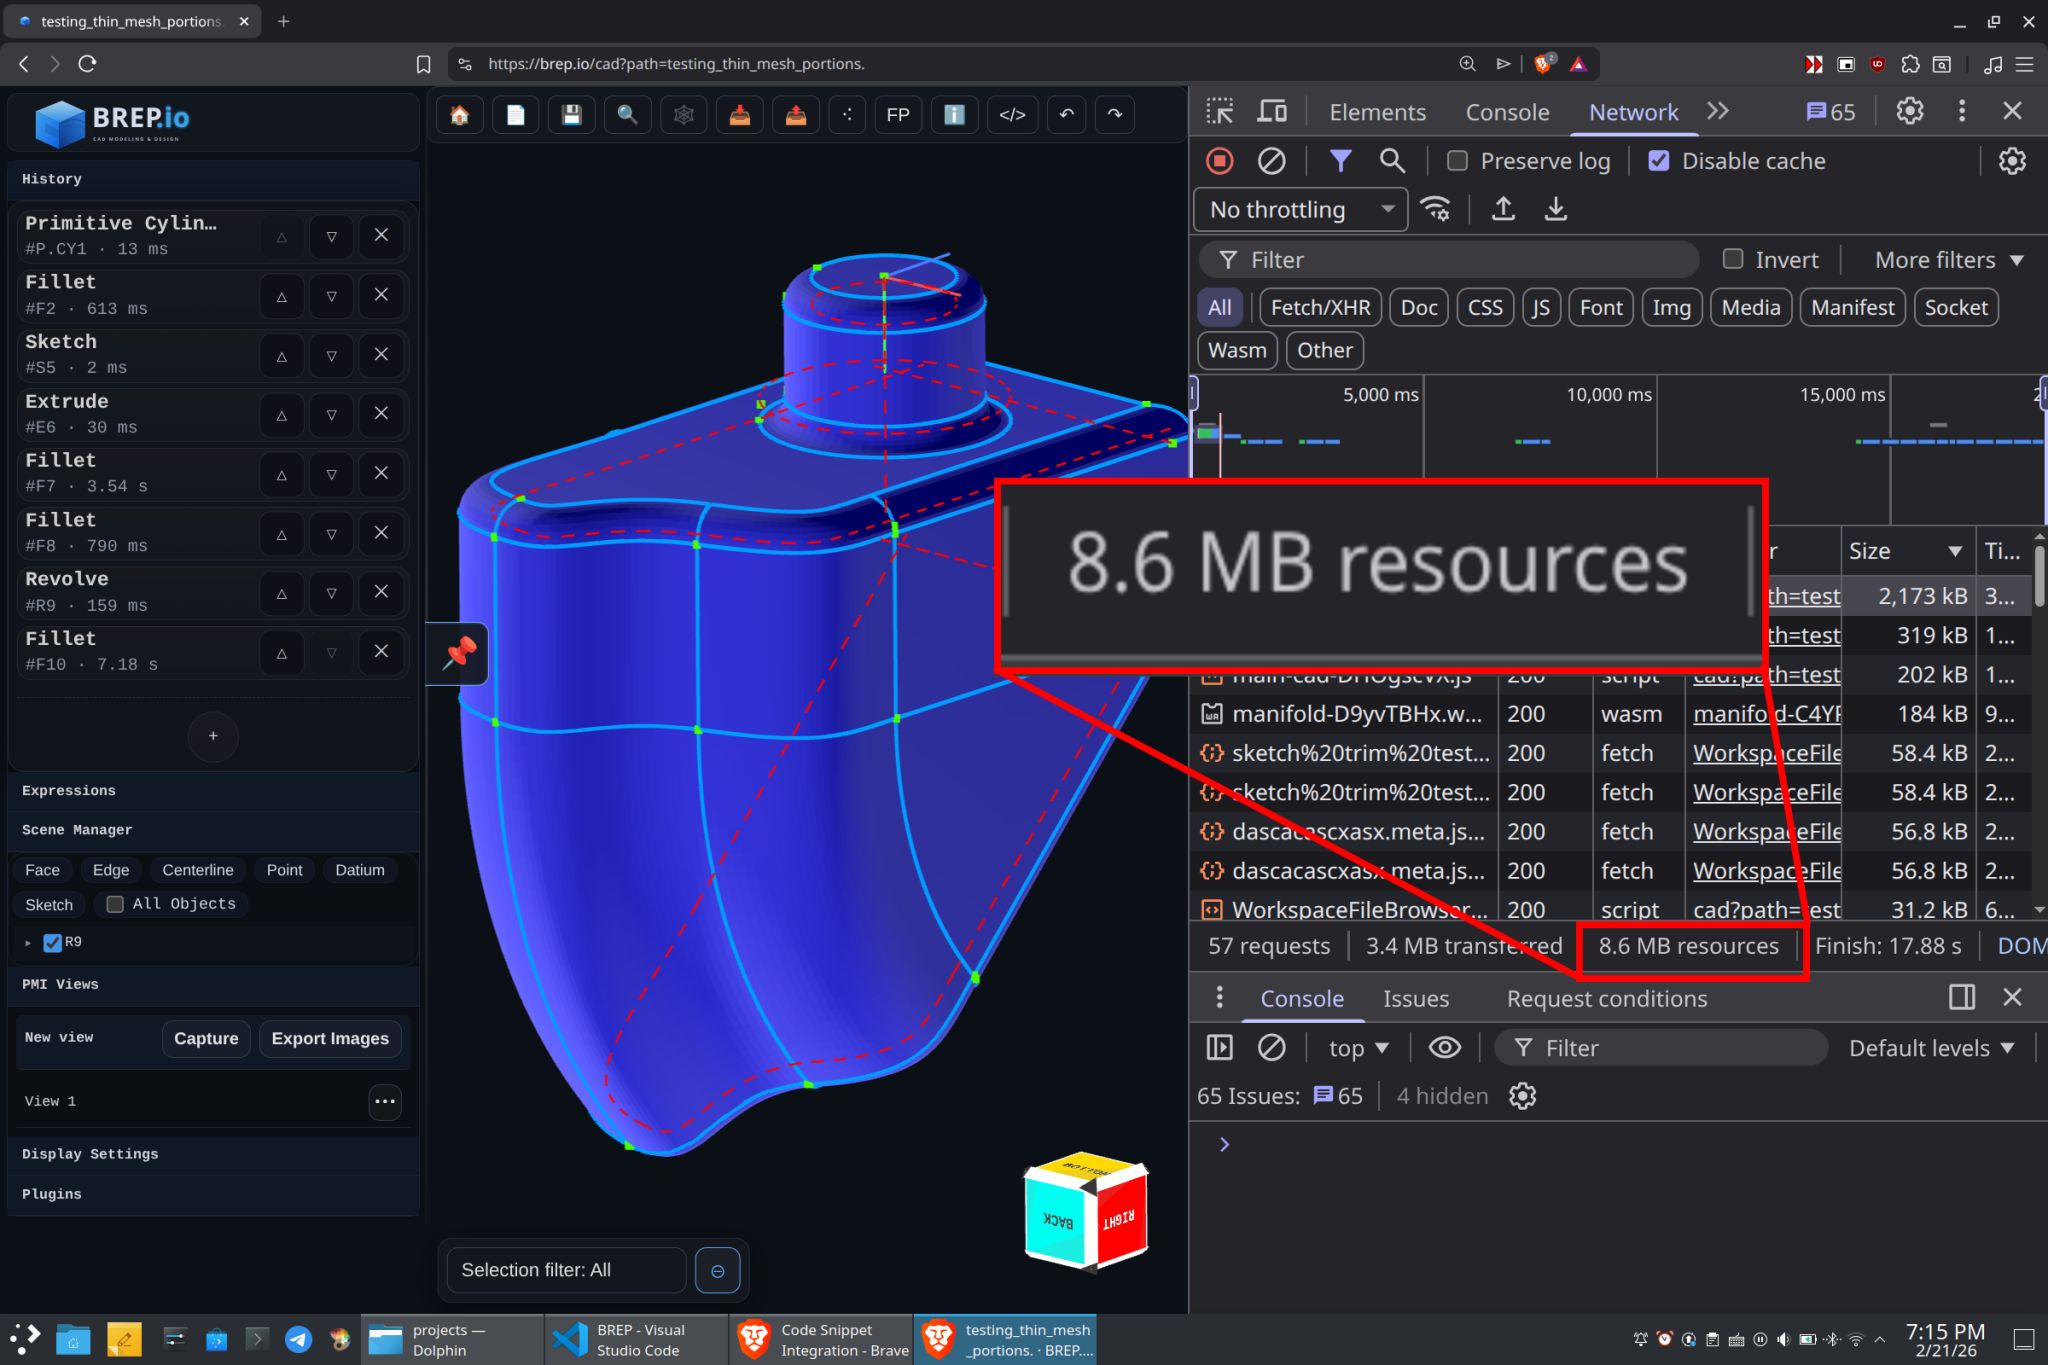The width and height of the screenshot is (2048, 1365).
Task: Click the red pushpin icon
Action: click(459, 653)
